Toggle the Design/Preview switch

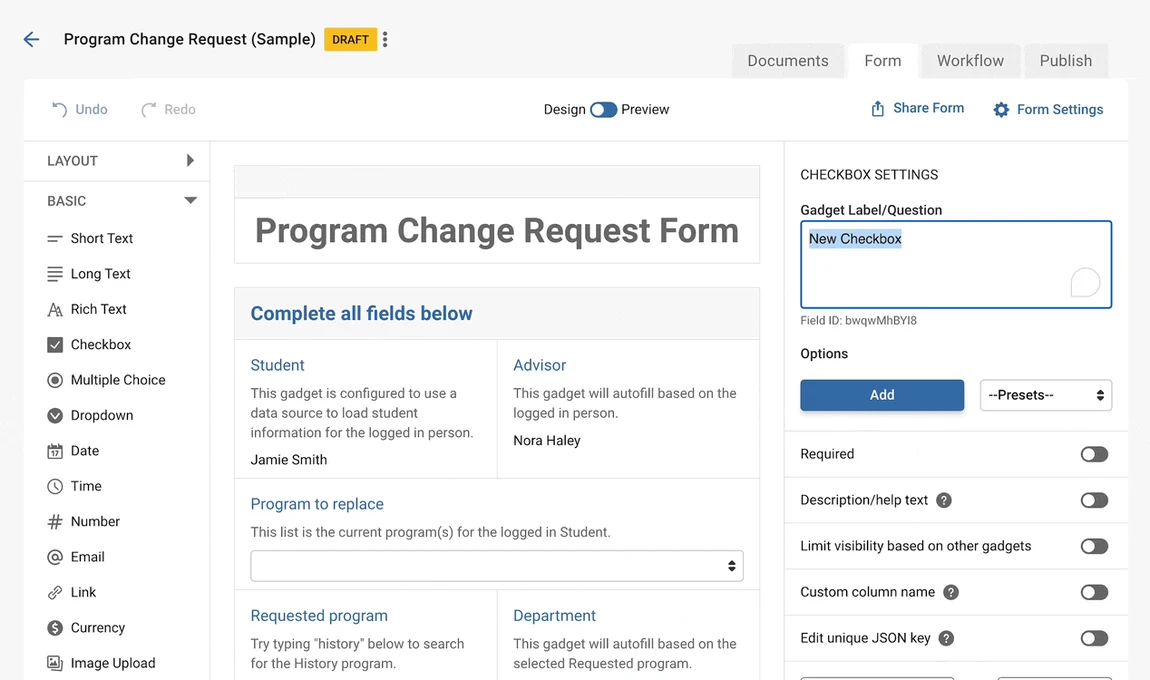[604, 109]
